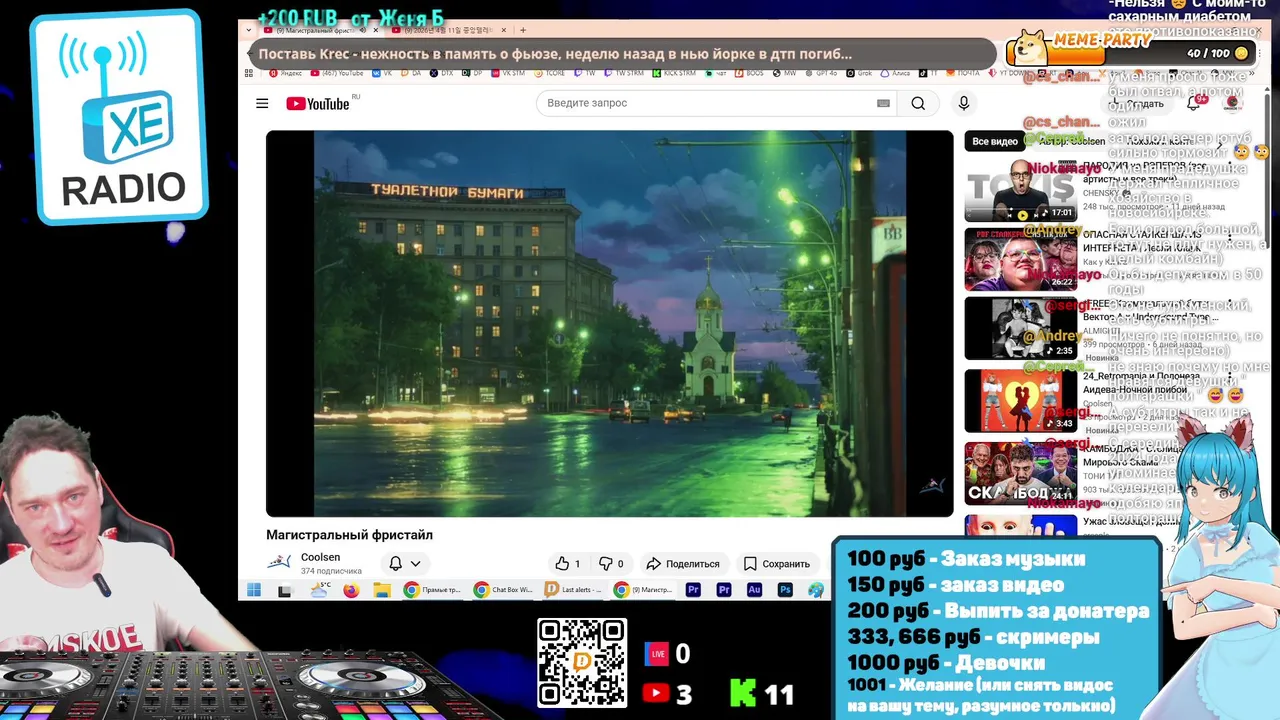Viewport: 1280px width, 720px height.
Task: Open the 3:43 Retromania video thumbnail
Action: [1020, 401]
